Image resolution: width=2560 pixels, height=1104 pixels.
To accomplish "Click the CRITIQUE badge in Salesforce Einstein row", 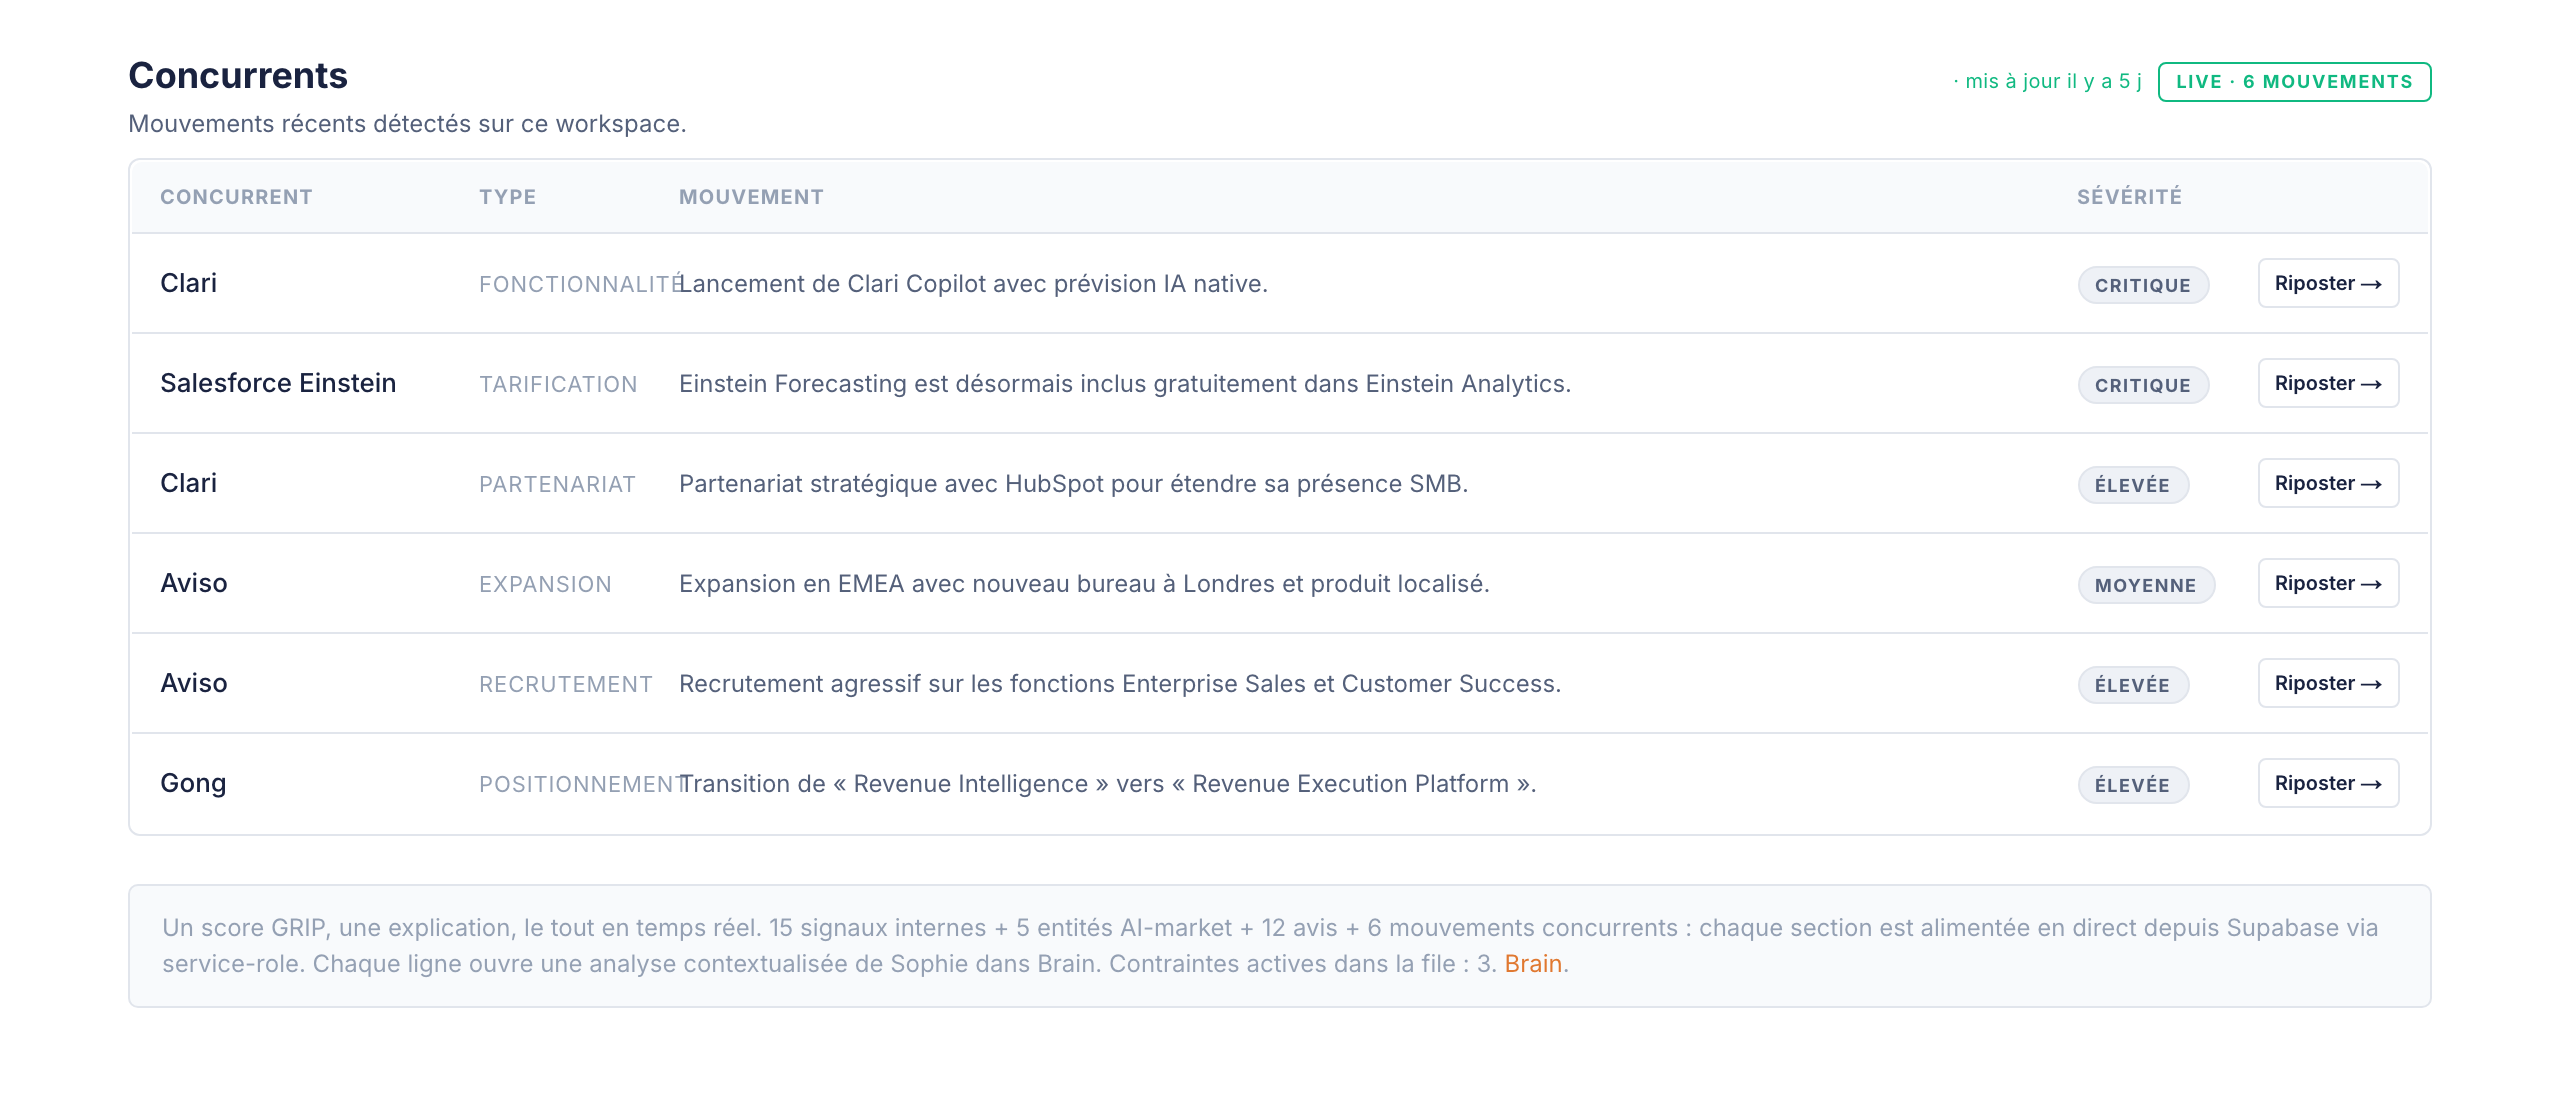I will [x=2143, y=385].
